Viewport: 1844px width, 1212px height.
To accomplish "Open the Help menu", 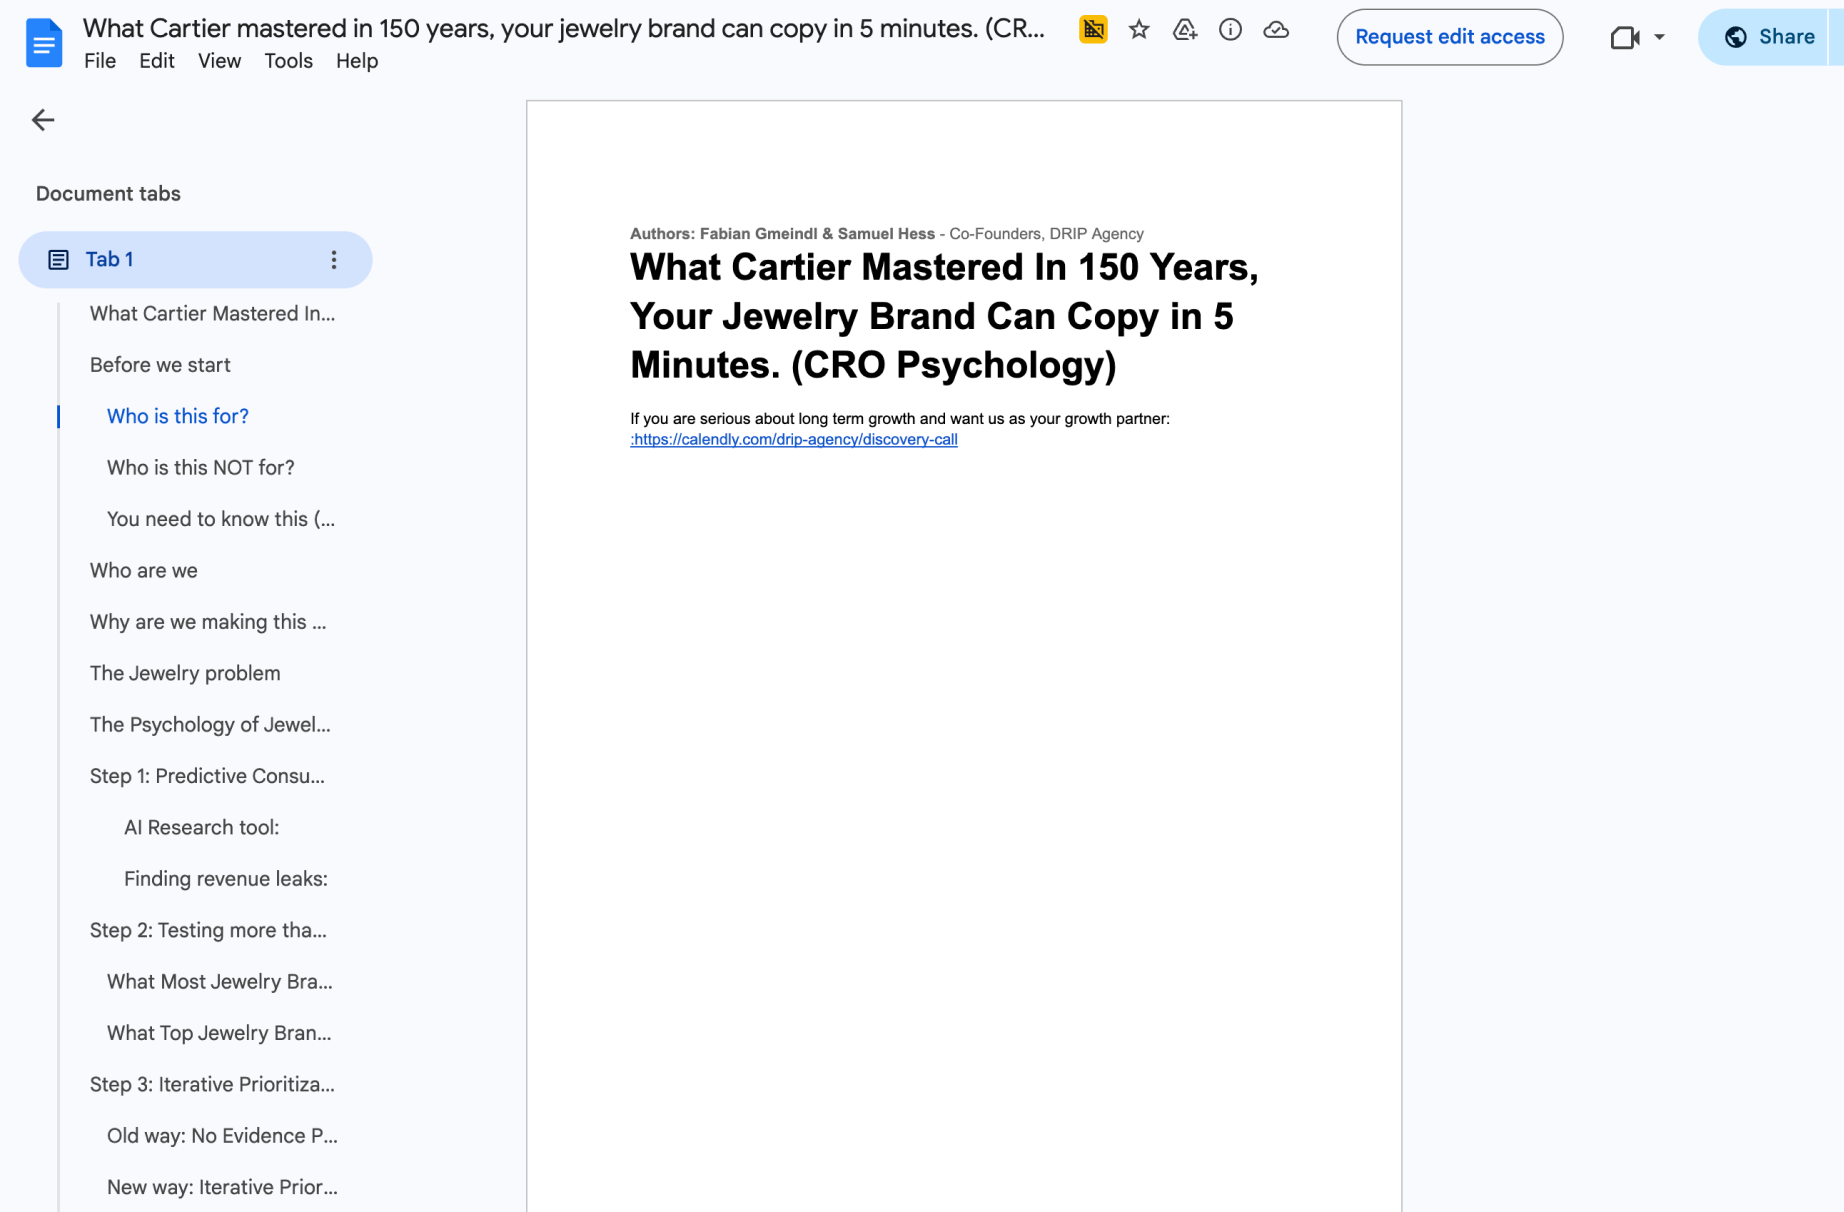I will 357,61.
